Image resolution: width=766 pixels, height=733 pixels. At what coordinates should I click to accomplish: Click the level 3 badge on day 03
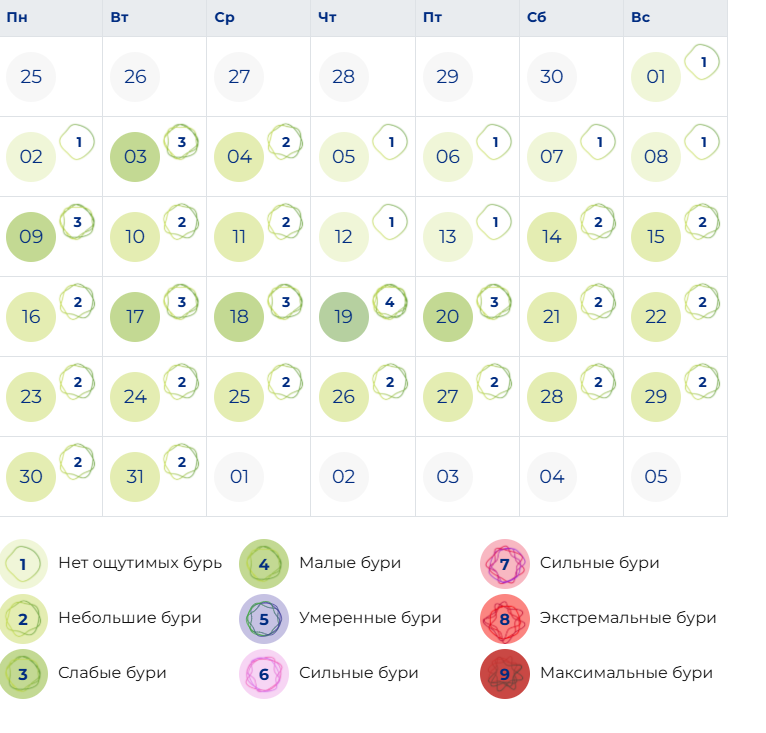pos(181,141)
